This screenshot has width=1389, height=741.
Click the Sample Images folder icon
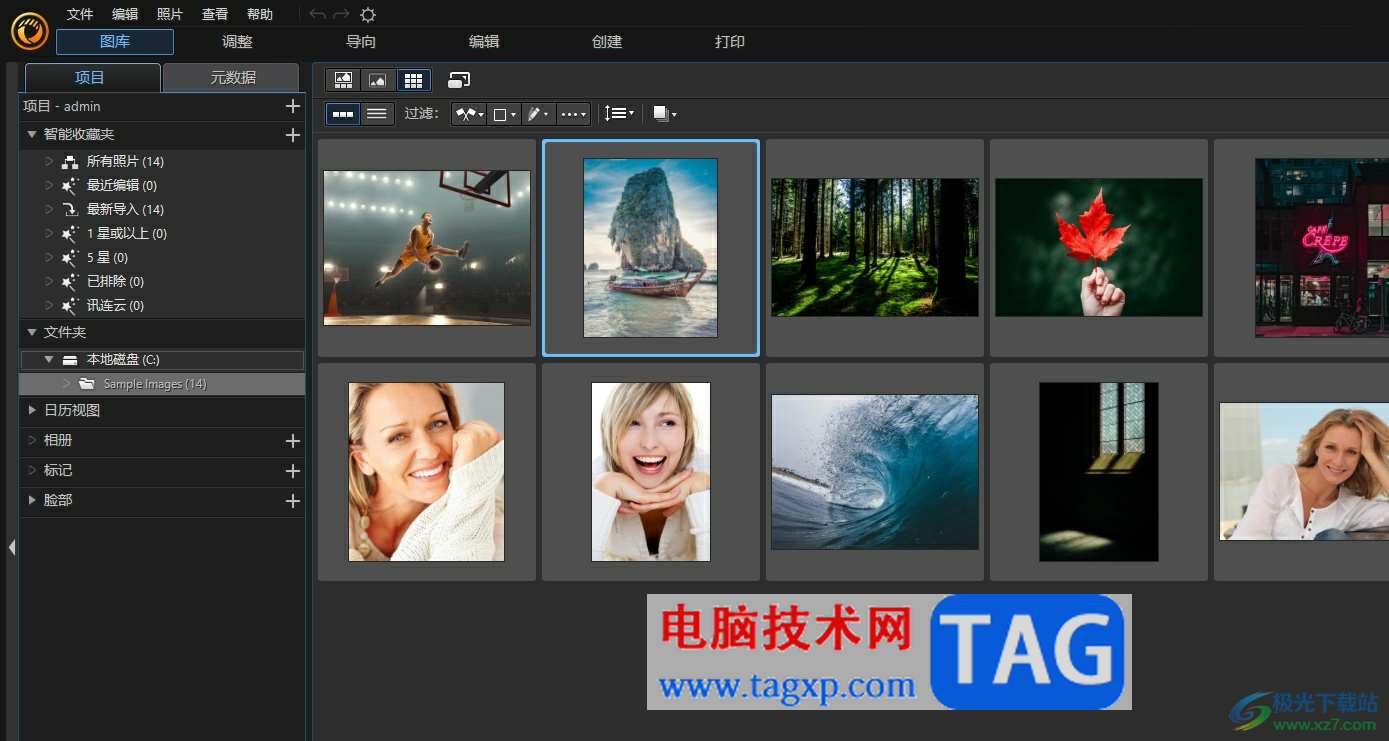point(87,384)
